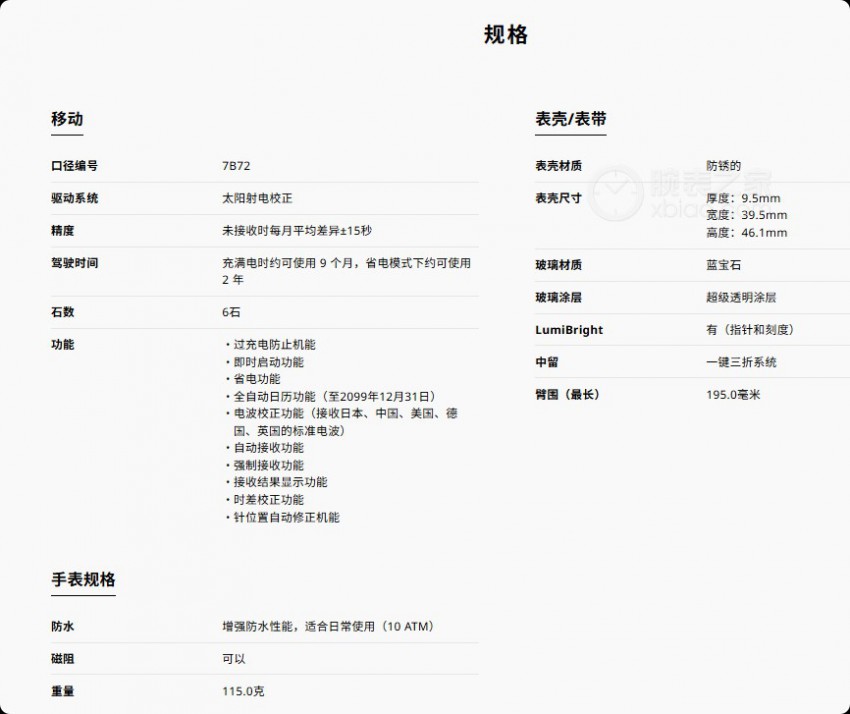Screen dimensions: 850x714
Task: Select the width value 宽度：39.5mm
Action: pos(746,215)
